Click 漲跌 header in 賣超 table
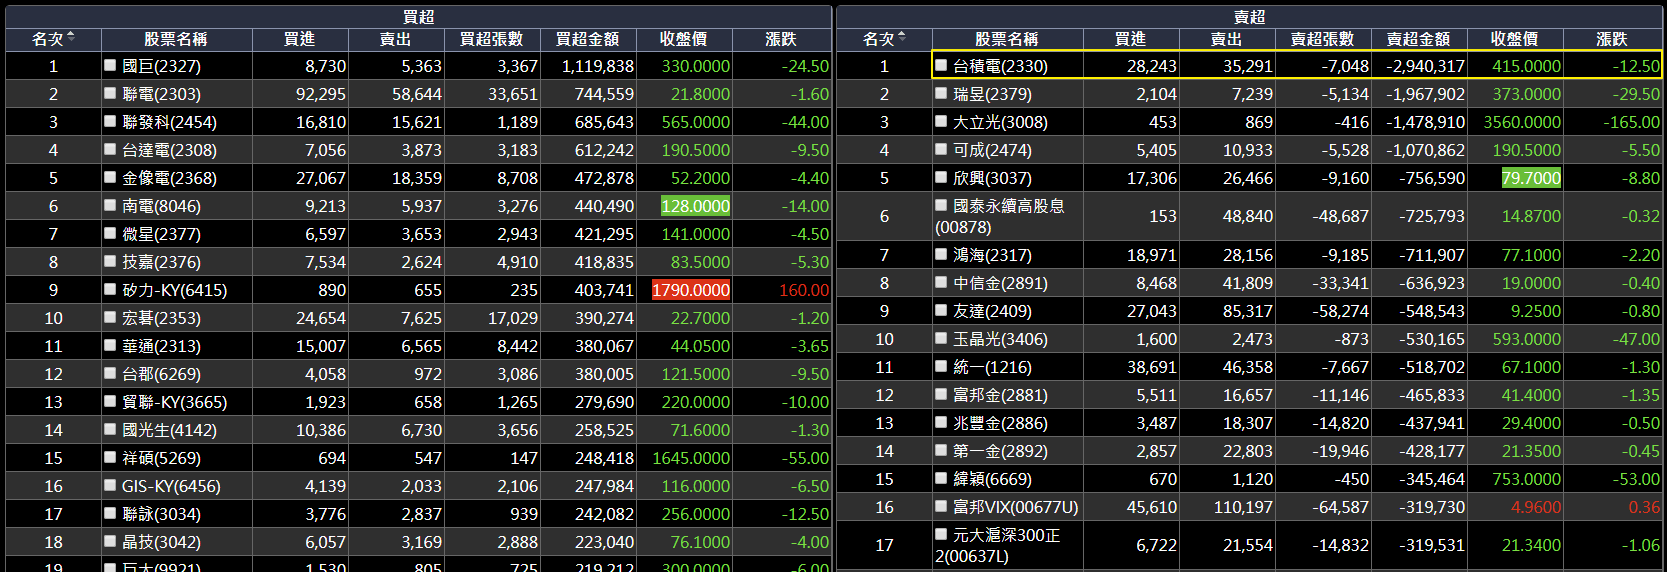The image size is (1667, 572). click(x=1612, y=39)
